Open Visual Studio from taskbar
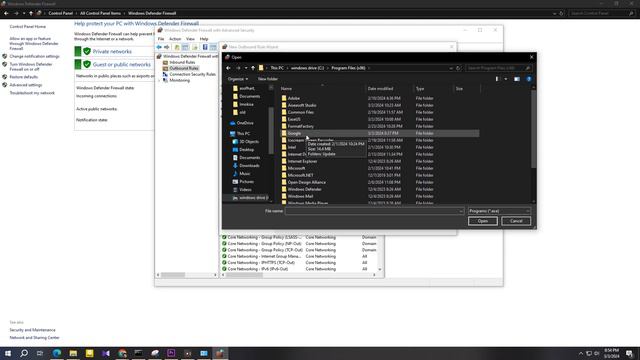The width and height of the screenshot is (640, 360). [106, 353]
